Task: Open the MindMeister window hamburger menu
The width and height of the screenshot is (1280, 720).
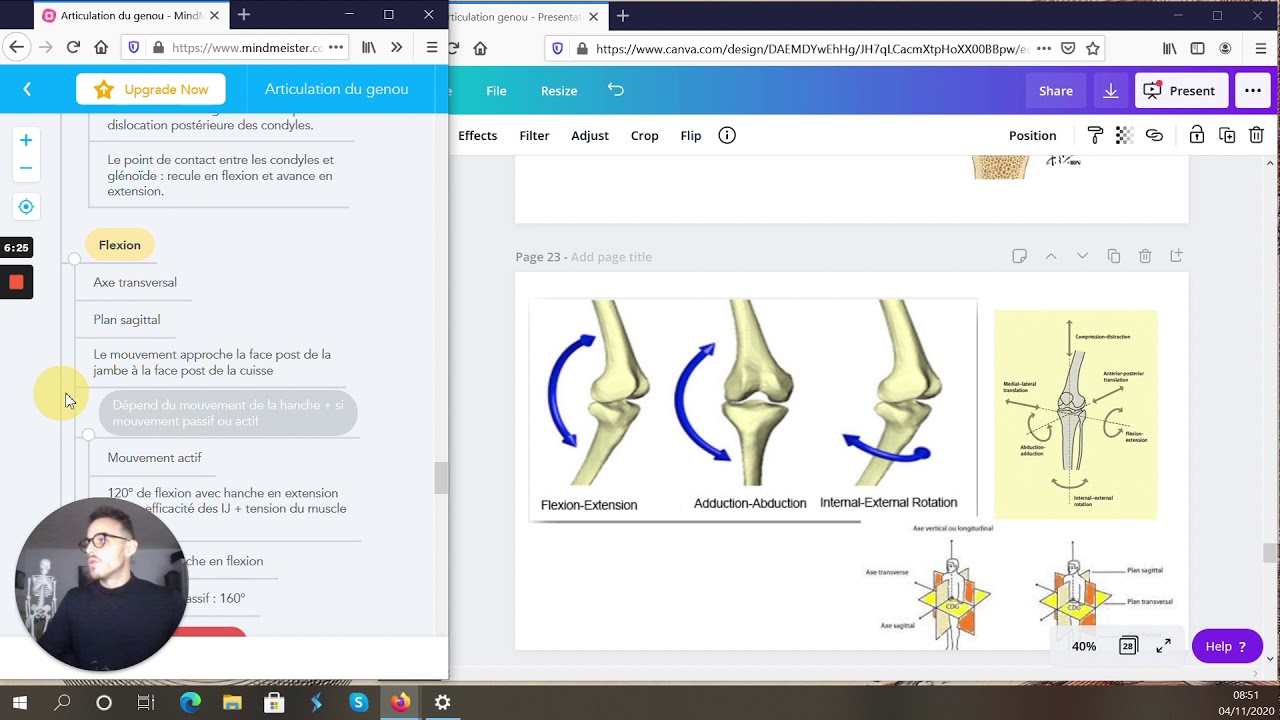Action: click(x=432, y=47)
